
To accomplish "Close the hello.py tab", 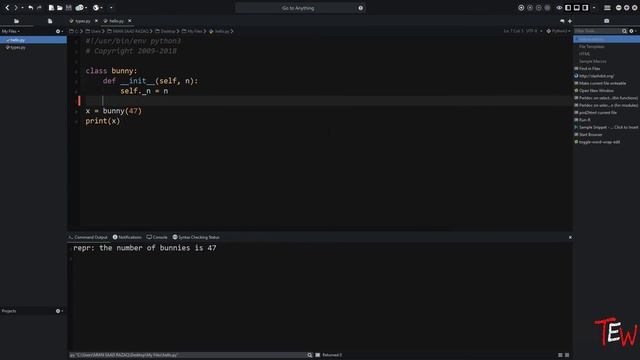I will (x=130, y=21).
